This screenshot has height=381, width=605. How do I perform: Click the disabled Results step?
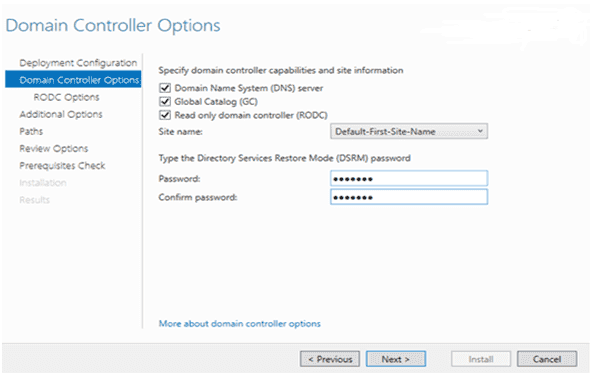pyautogui.click(x=34, y=200)
